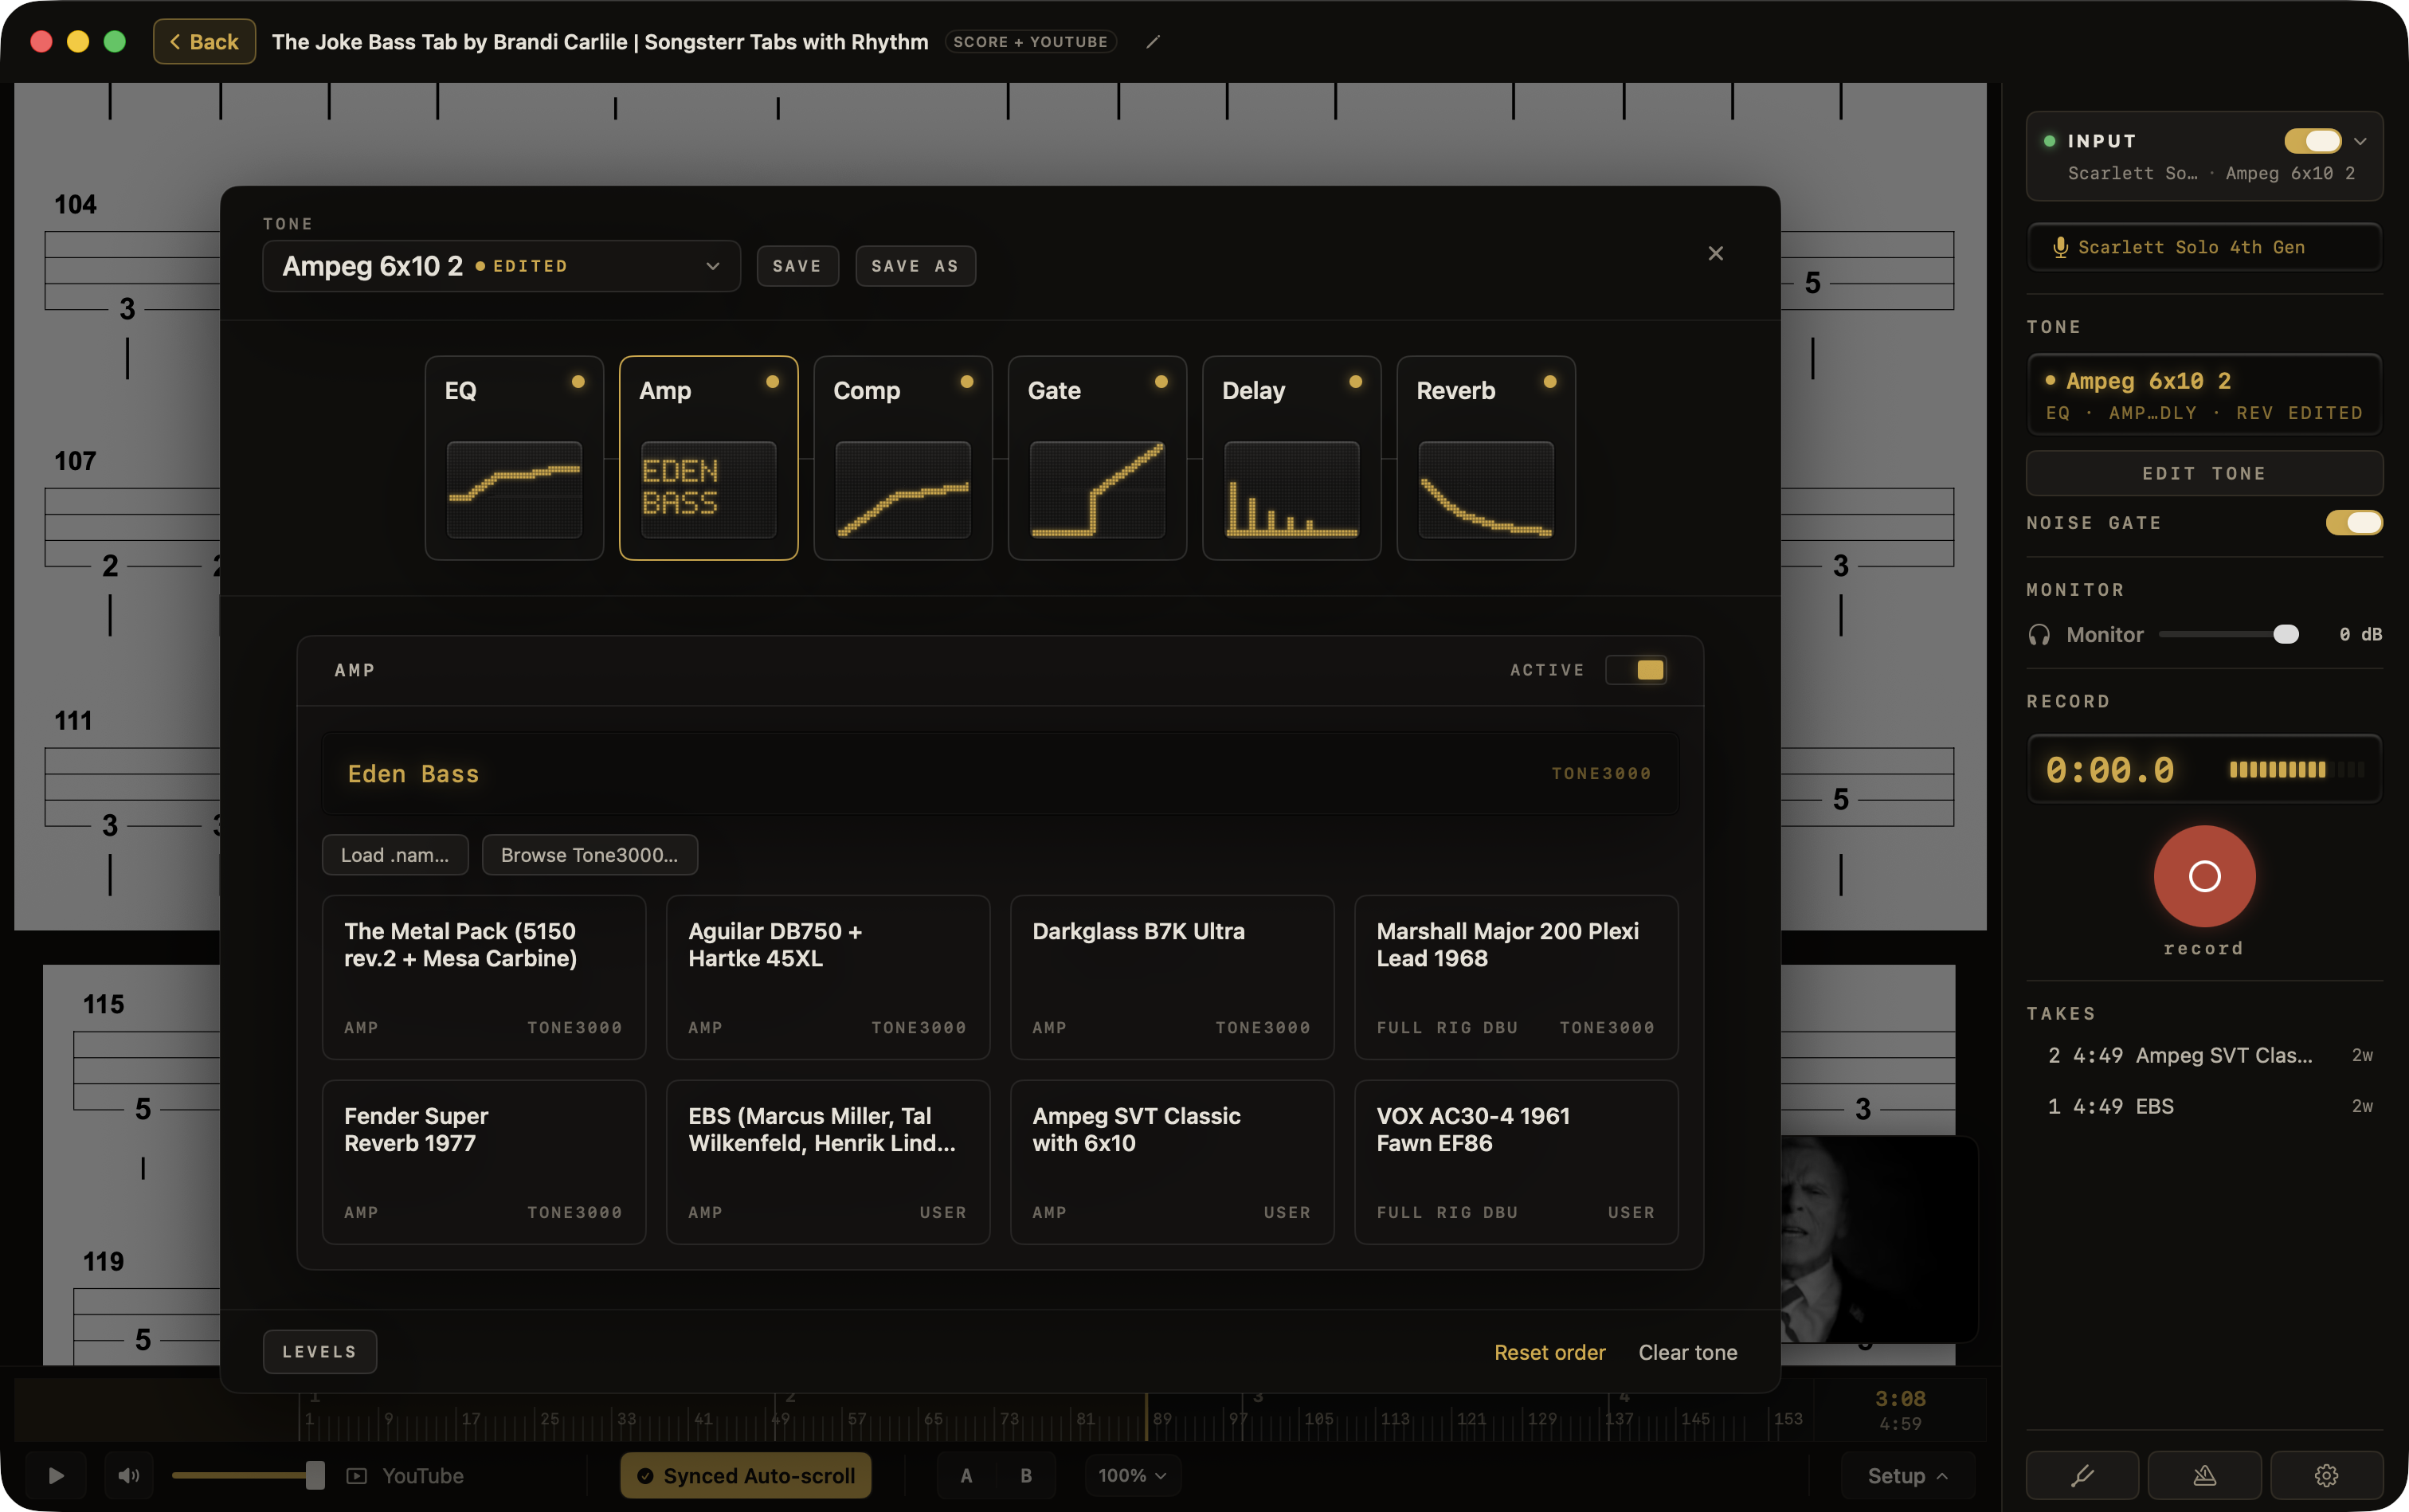Image resolution: width=2409 pixels, height=1512 pixels.
Task: Toggle the Gate stage enabled dot
Action: pos(1161,381)
